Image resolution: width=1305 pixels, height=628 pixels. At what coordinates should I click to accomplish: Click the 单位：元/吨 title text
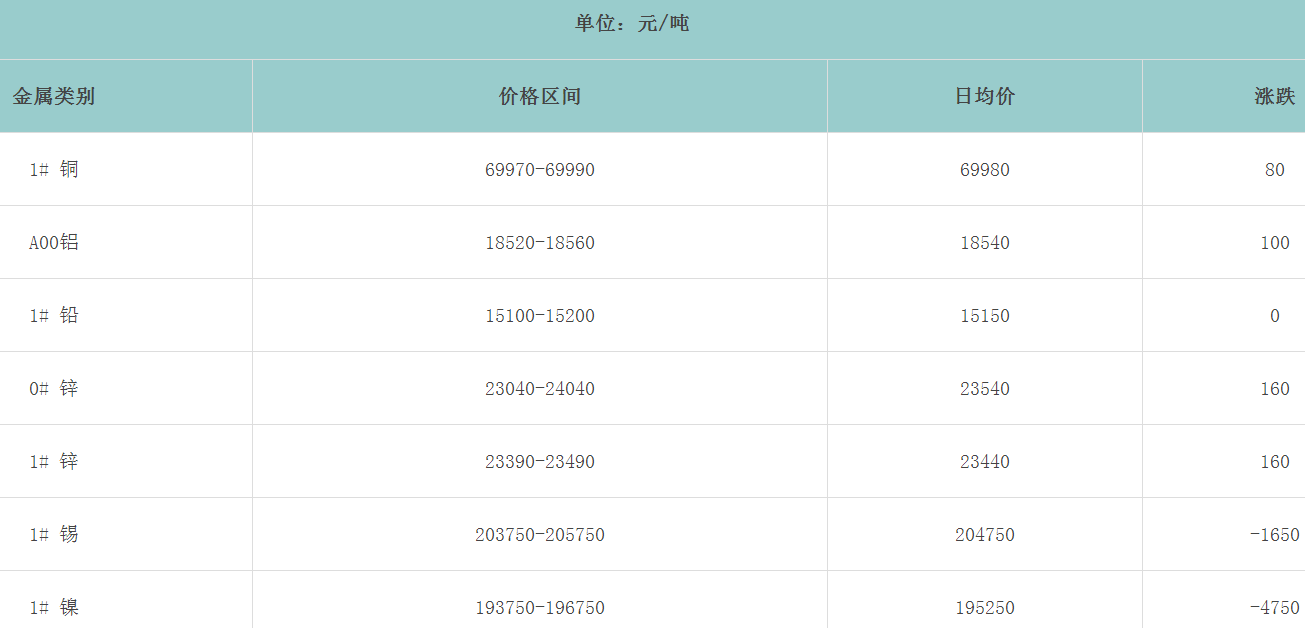[x=632, y=24]
